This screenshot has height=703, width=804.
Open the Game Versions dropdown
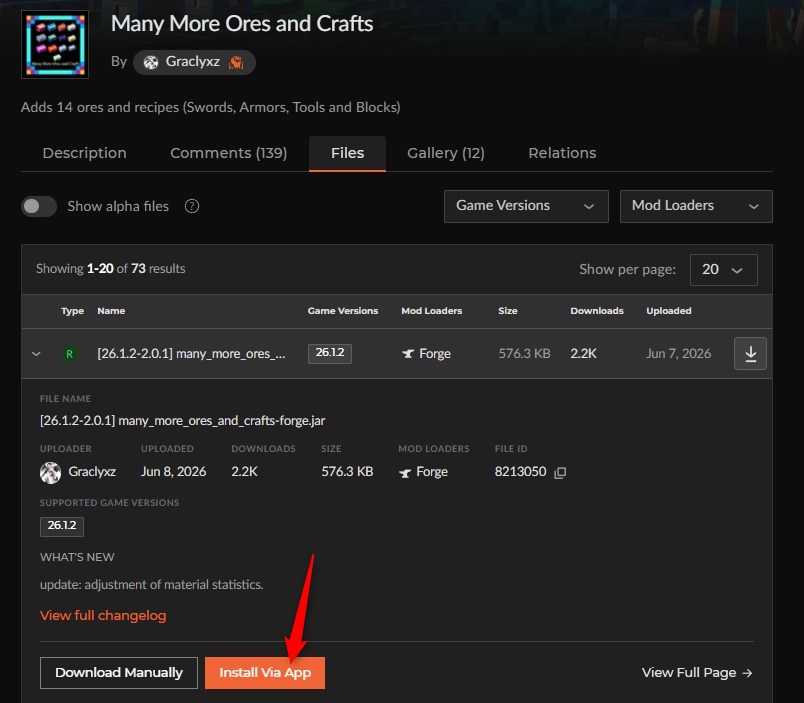(526, 206)
